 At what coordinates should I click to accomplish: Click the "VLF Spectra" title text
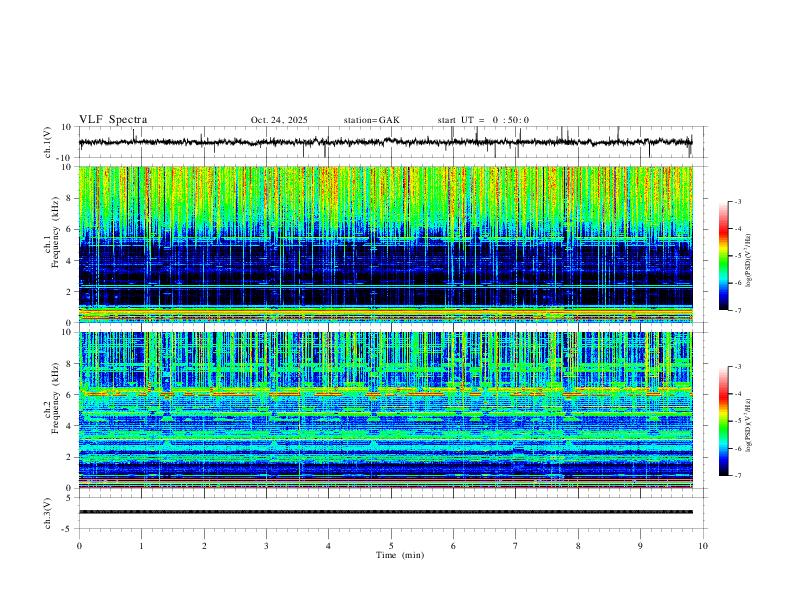pos(113,120)
